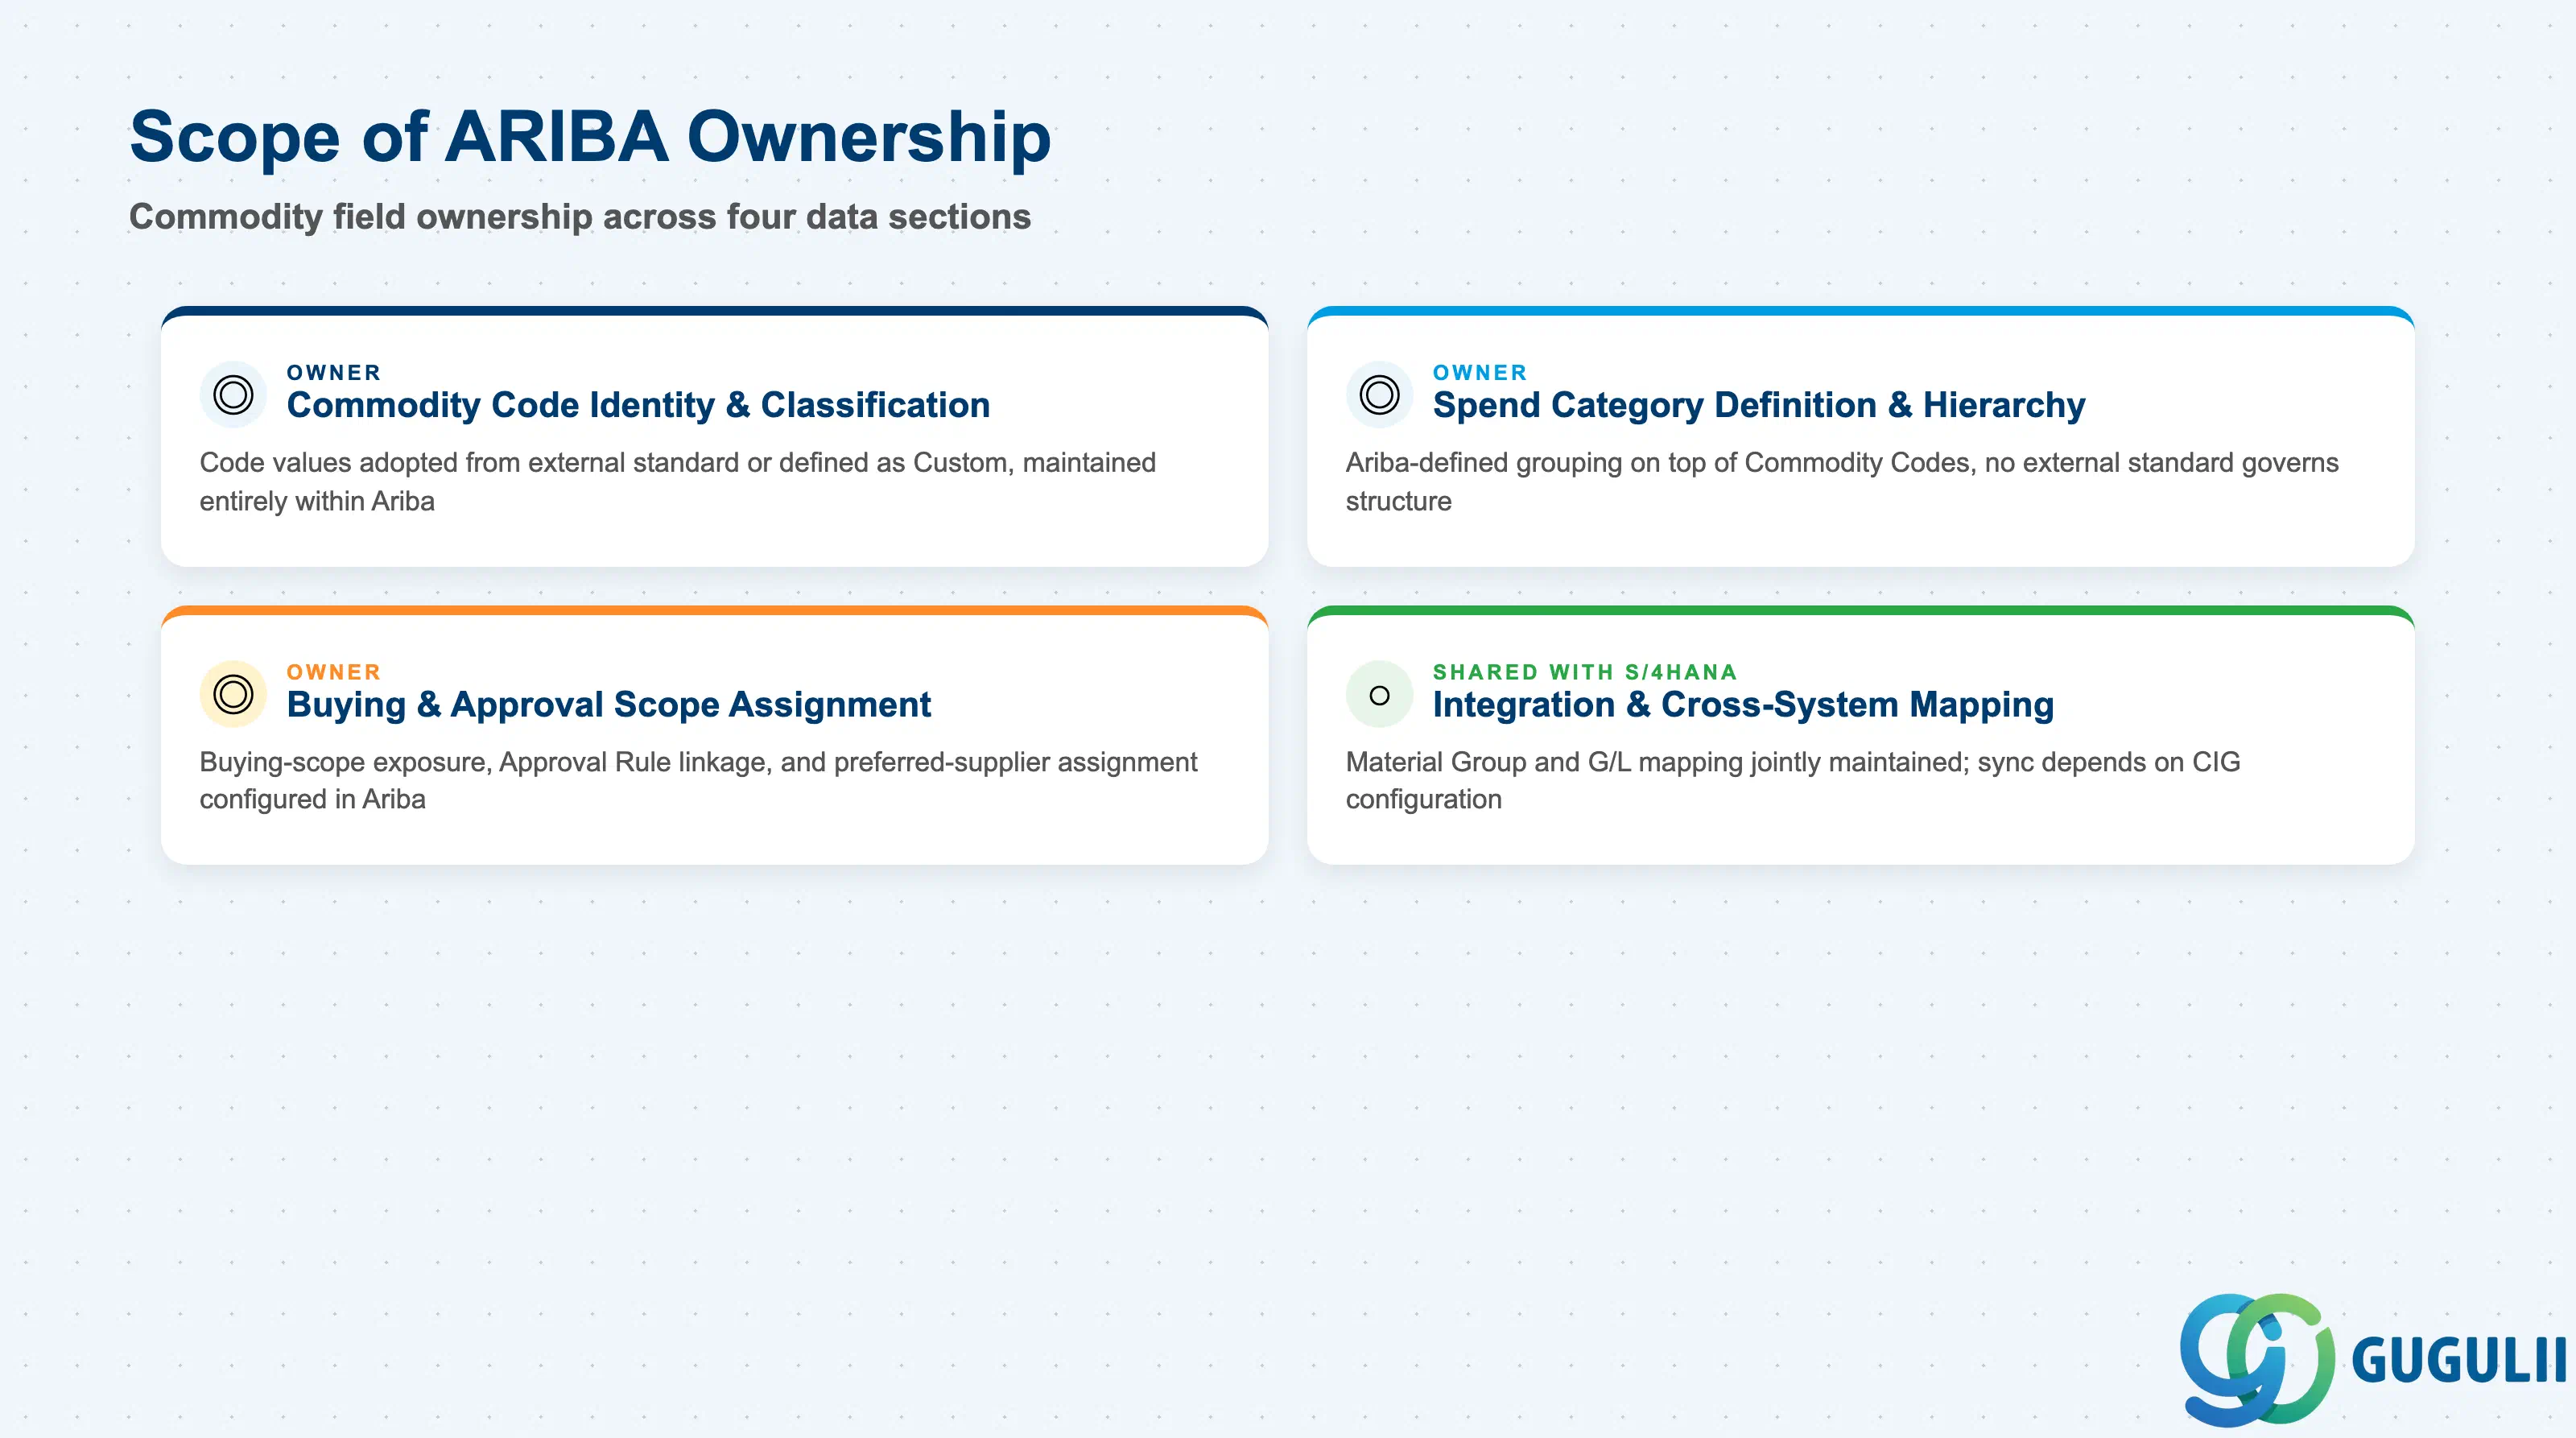
Task: Click the Integration & Cross-System Mapping heading
Action: coord(1743,705)
